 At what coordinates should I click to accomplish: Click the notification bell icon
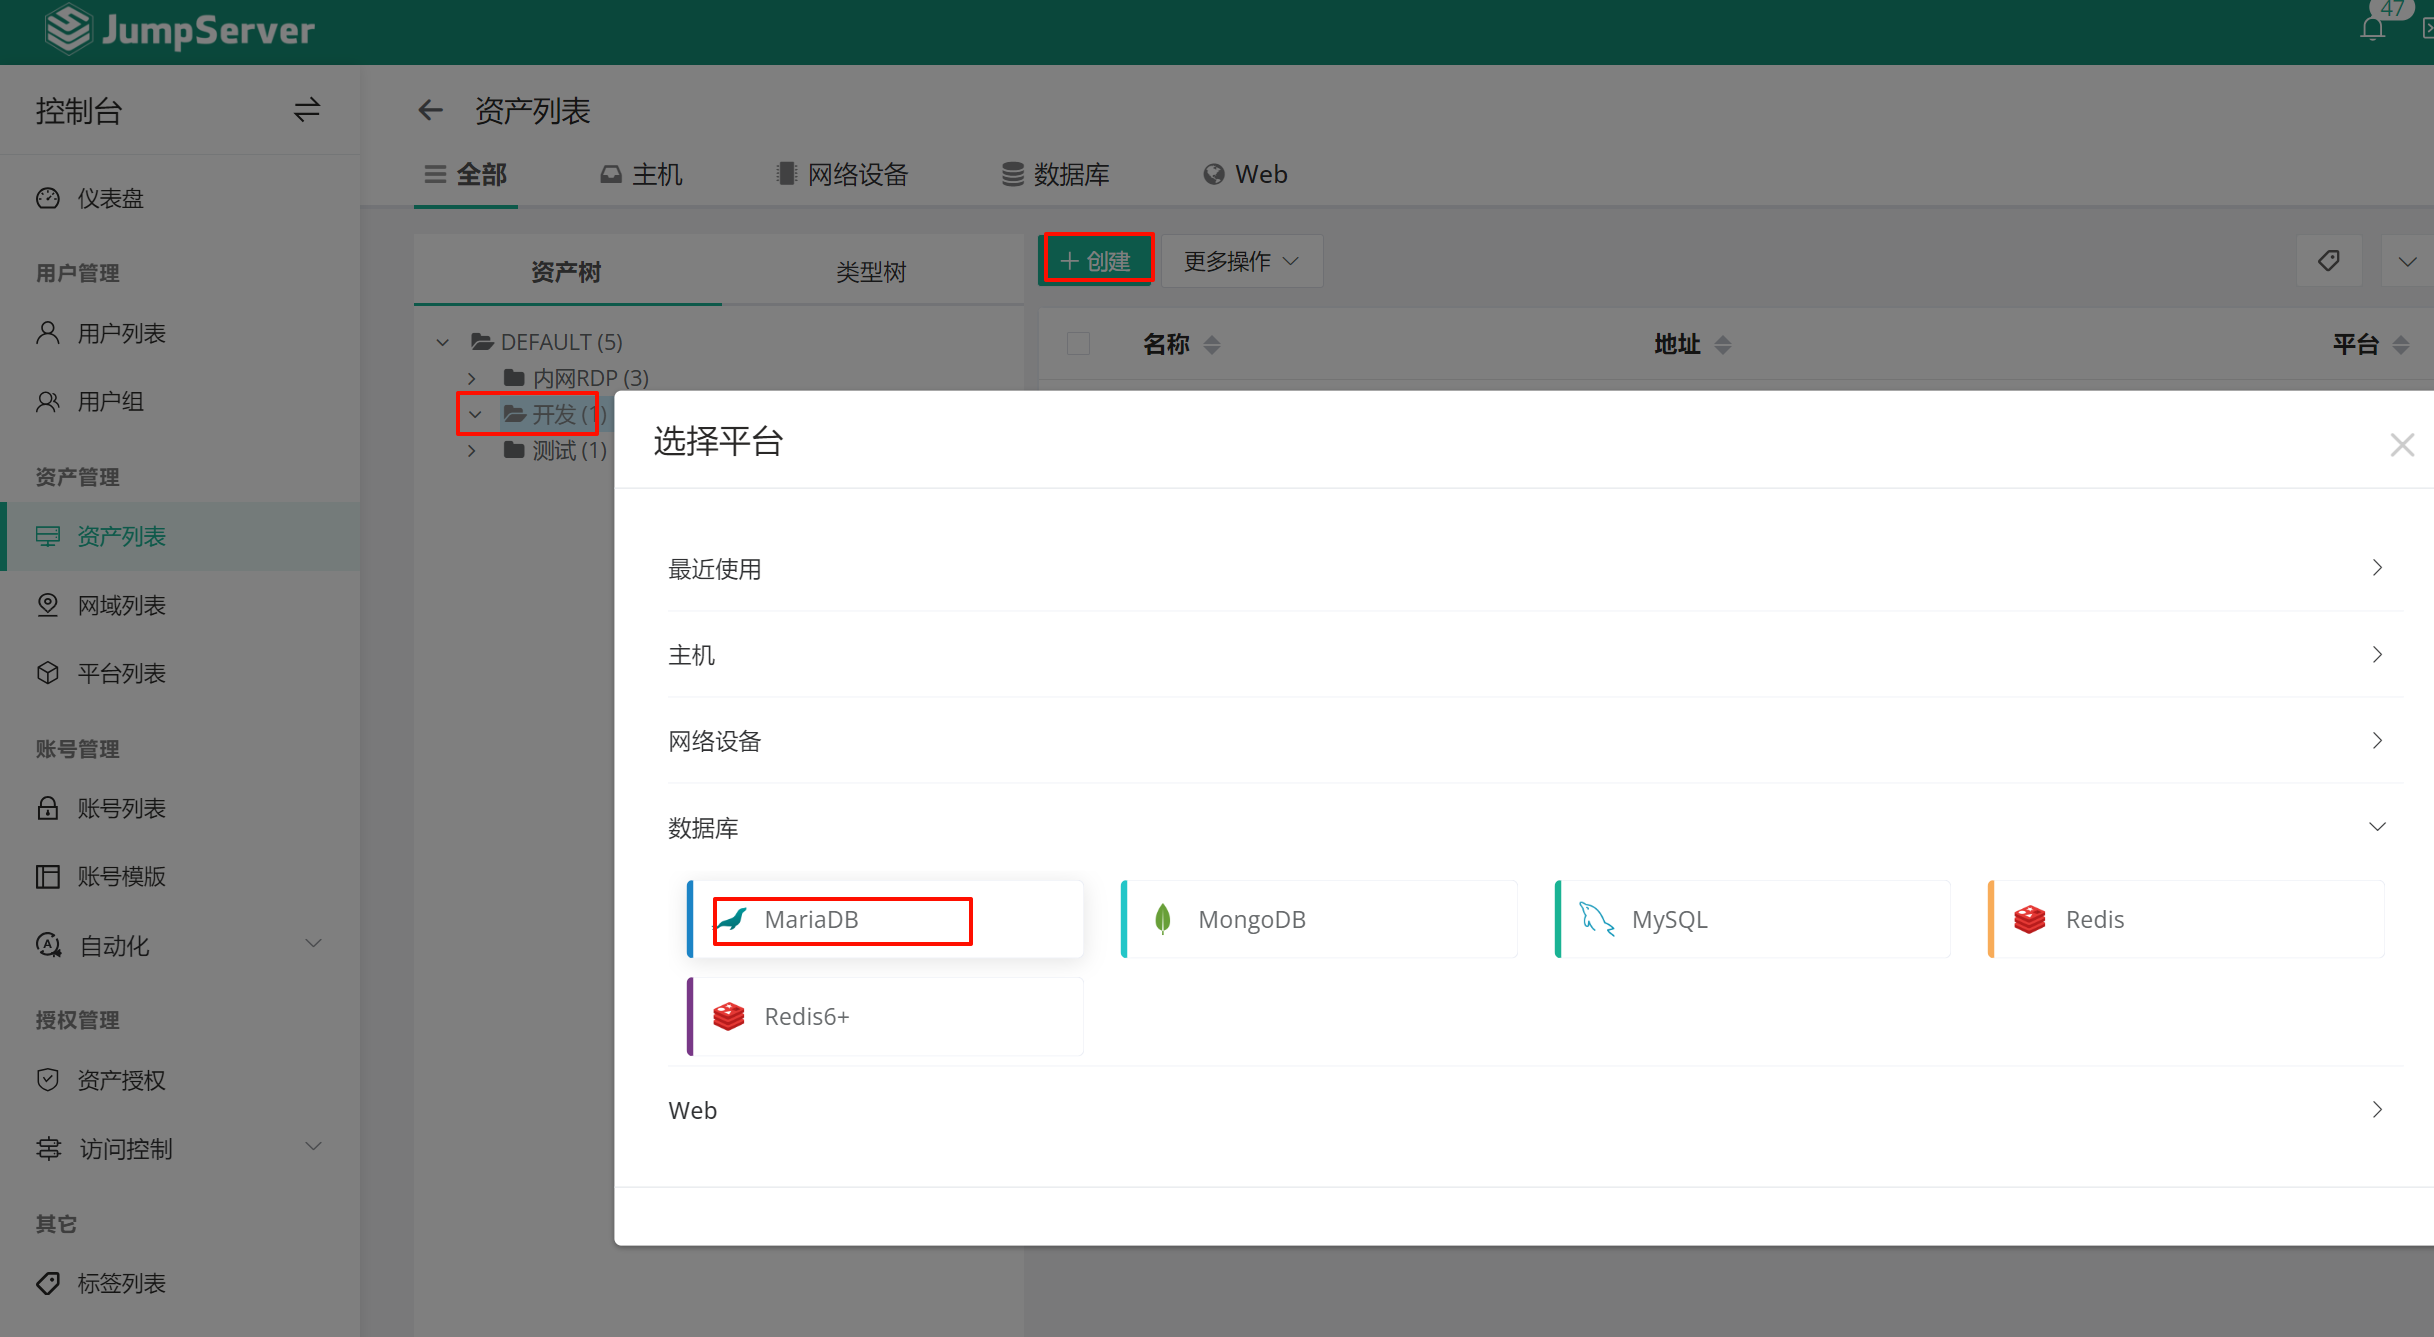[2372, 29]
